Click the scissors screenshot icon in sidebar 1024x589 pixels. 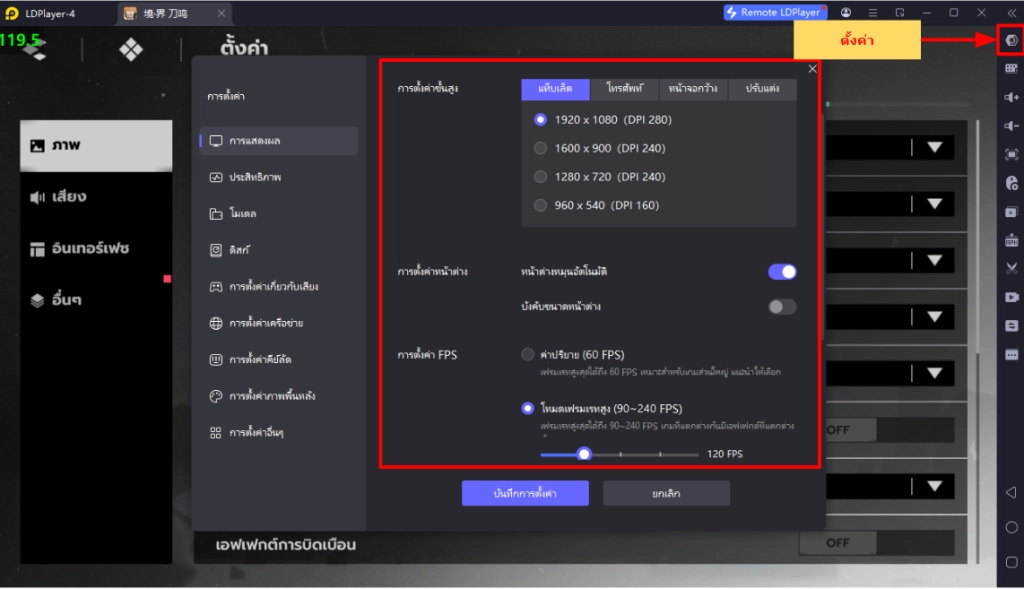(1011, 269)
